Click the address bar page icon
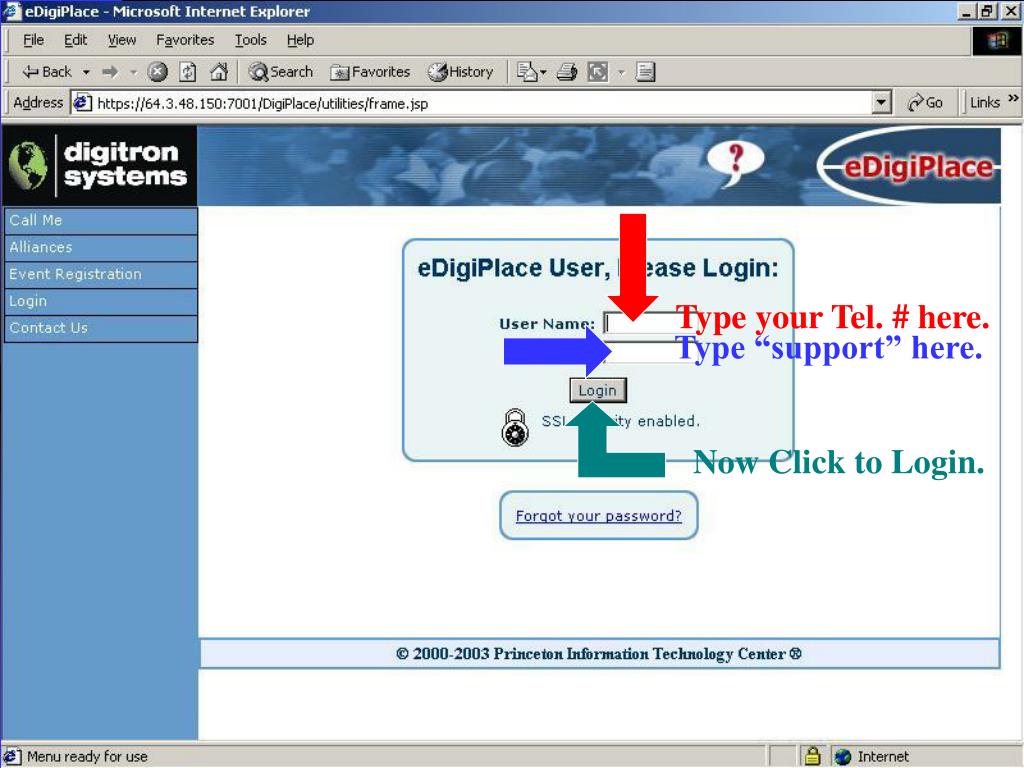 [82, 103]
